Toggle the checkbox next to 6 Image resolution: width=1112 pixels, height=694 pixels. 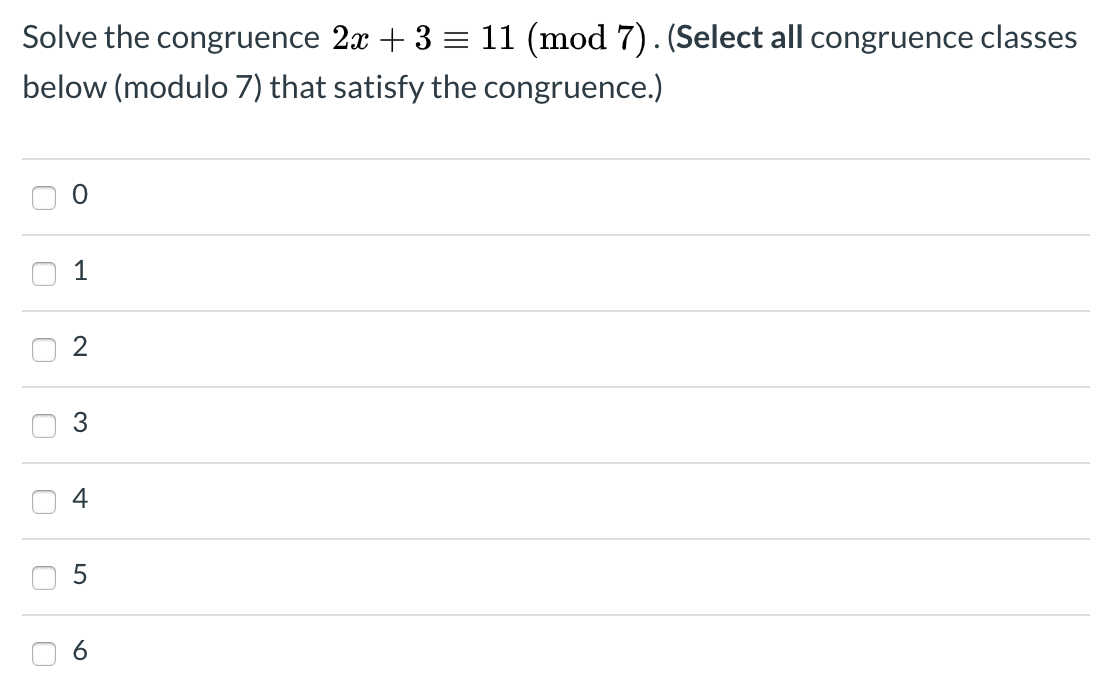[44, 653]
